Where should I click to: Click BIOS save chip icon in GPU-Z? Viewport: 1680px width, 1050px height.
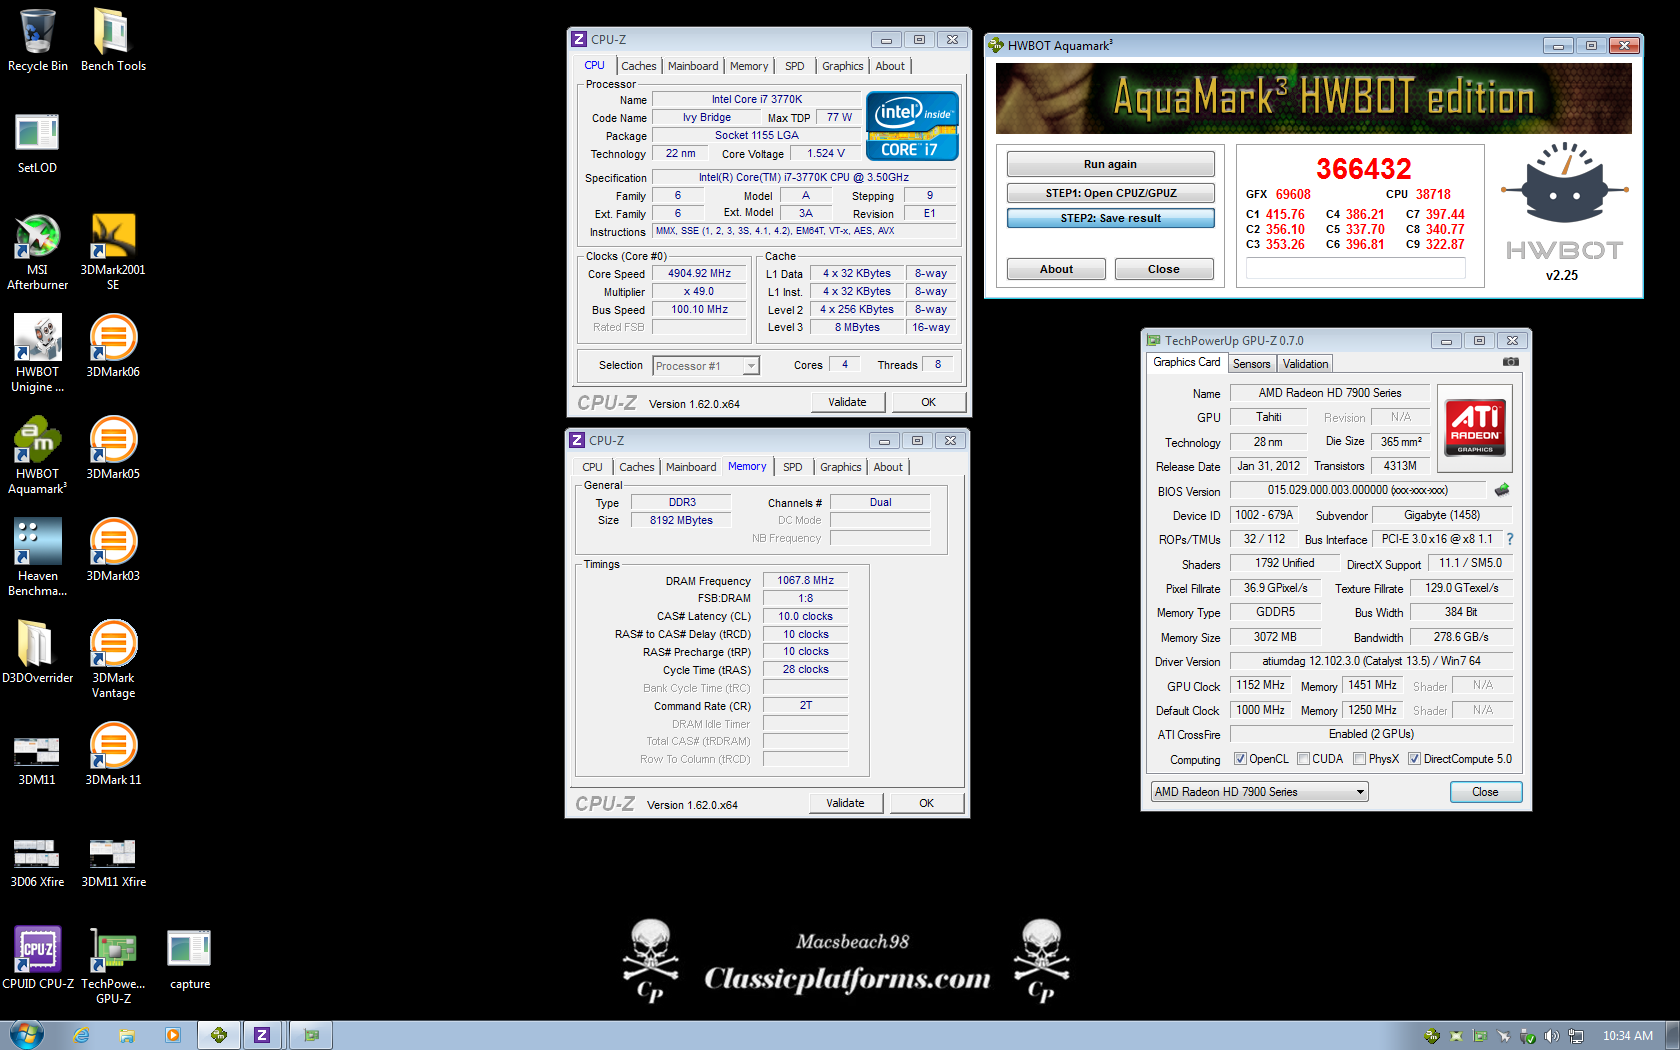1502,490
